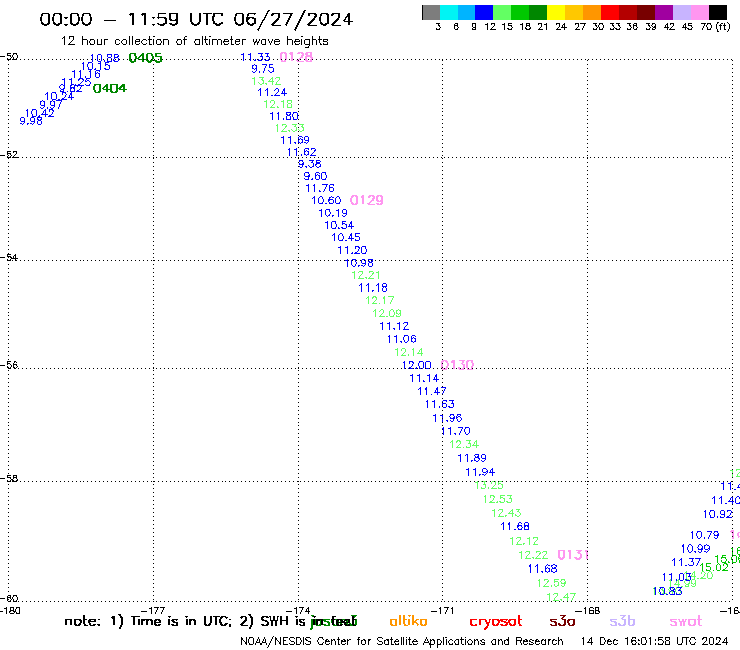Click the wave height value 9.60
This screenshot has height=650, width=740.
[315, 176]
